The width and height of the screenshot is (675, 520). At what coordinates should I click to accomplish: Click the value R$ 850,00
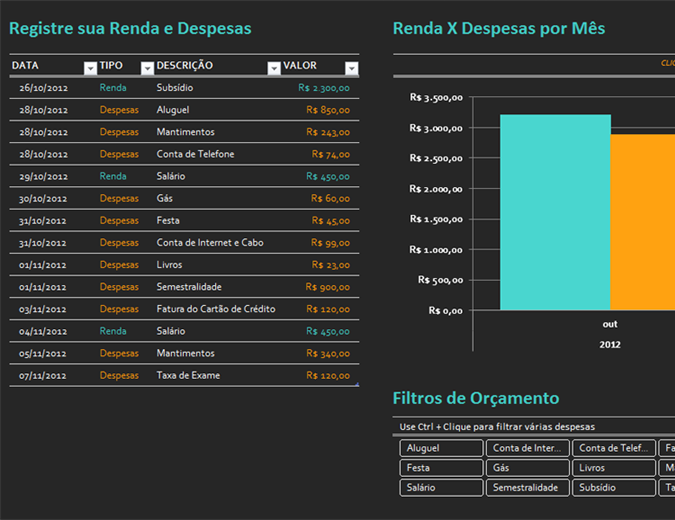tap(328, 110)
